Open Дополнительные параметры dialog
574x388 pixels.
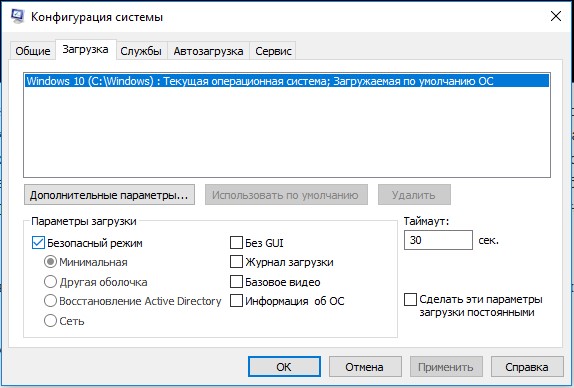click(x=109, y=195)
